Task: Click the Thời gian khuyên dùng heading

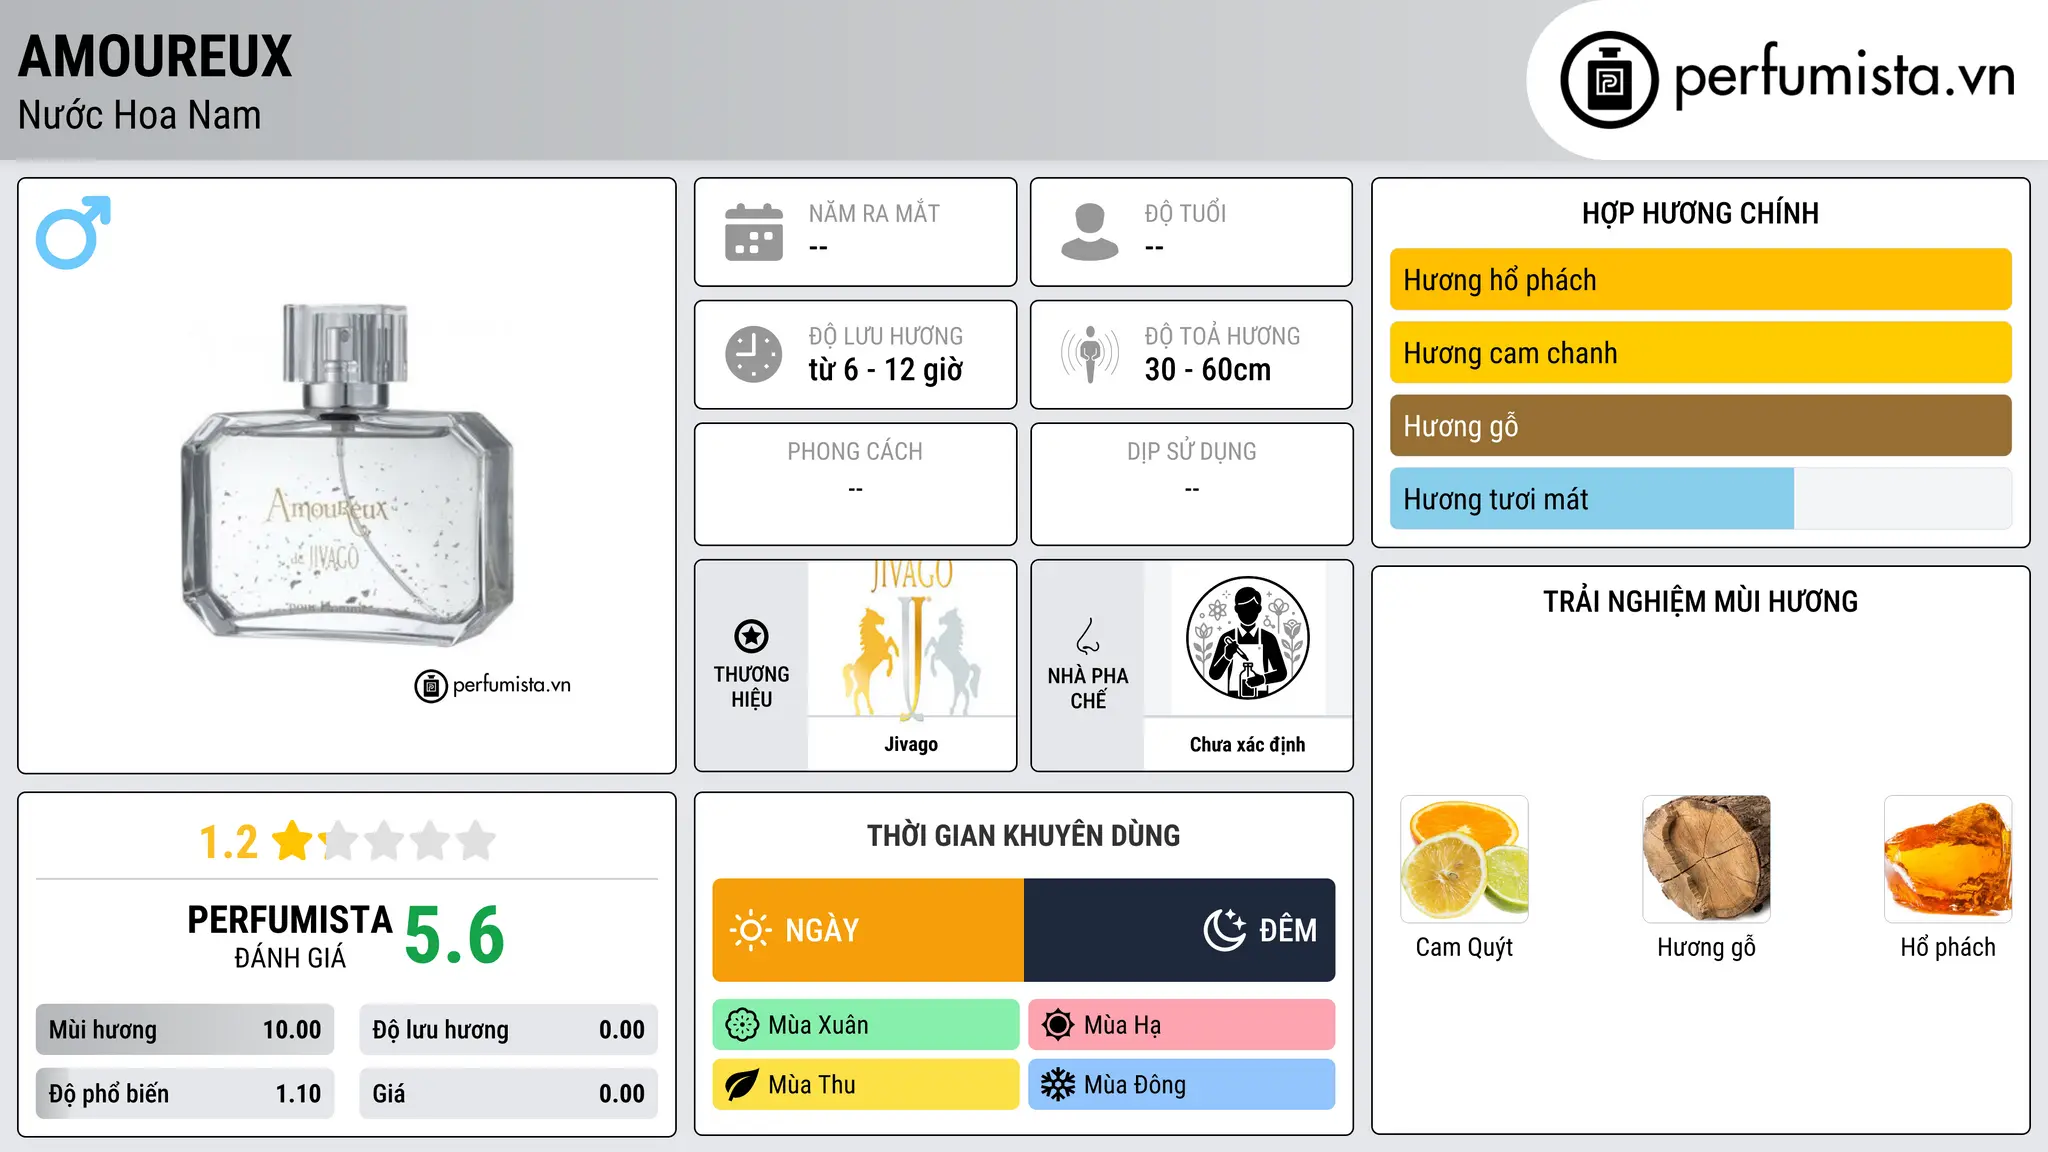Action: [1023, 835]
